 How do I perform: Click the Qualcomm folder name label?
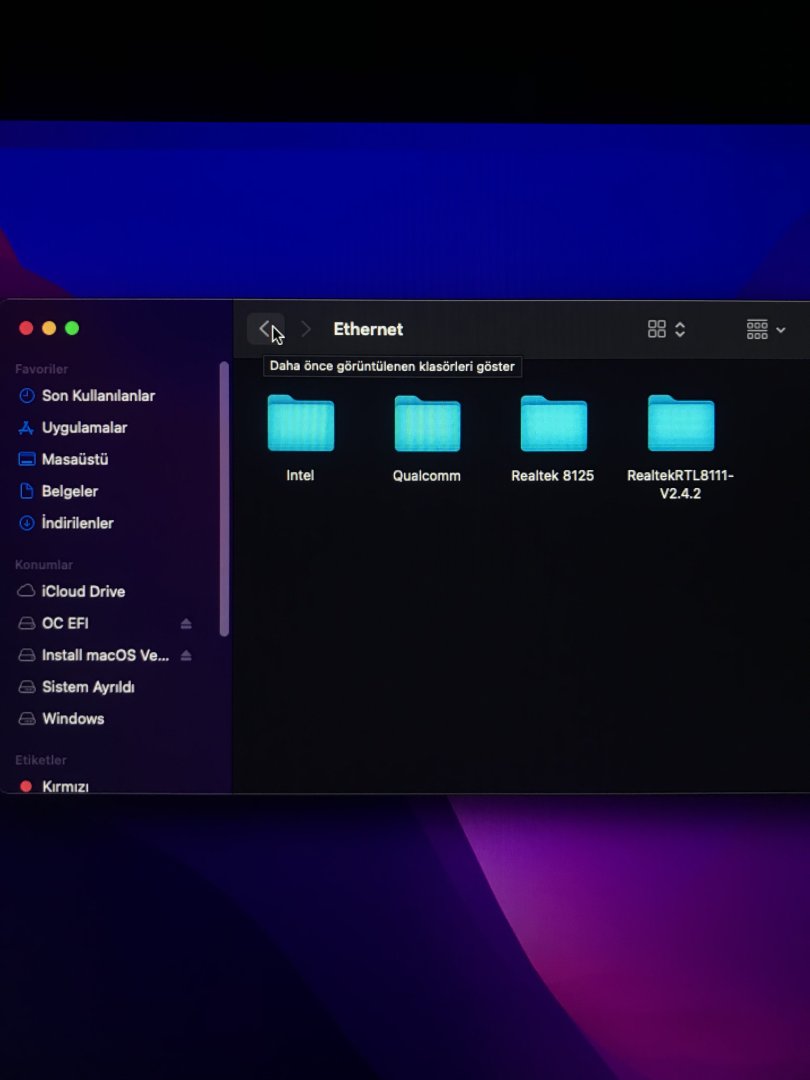(426, 475)
